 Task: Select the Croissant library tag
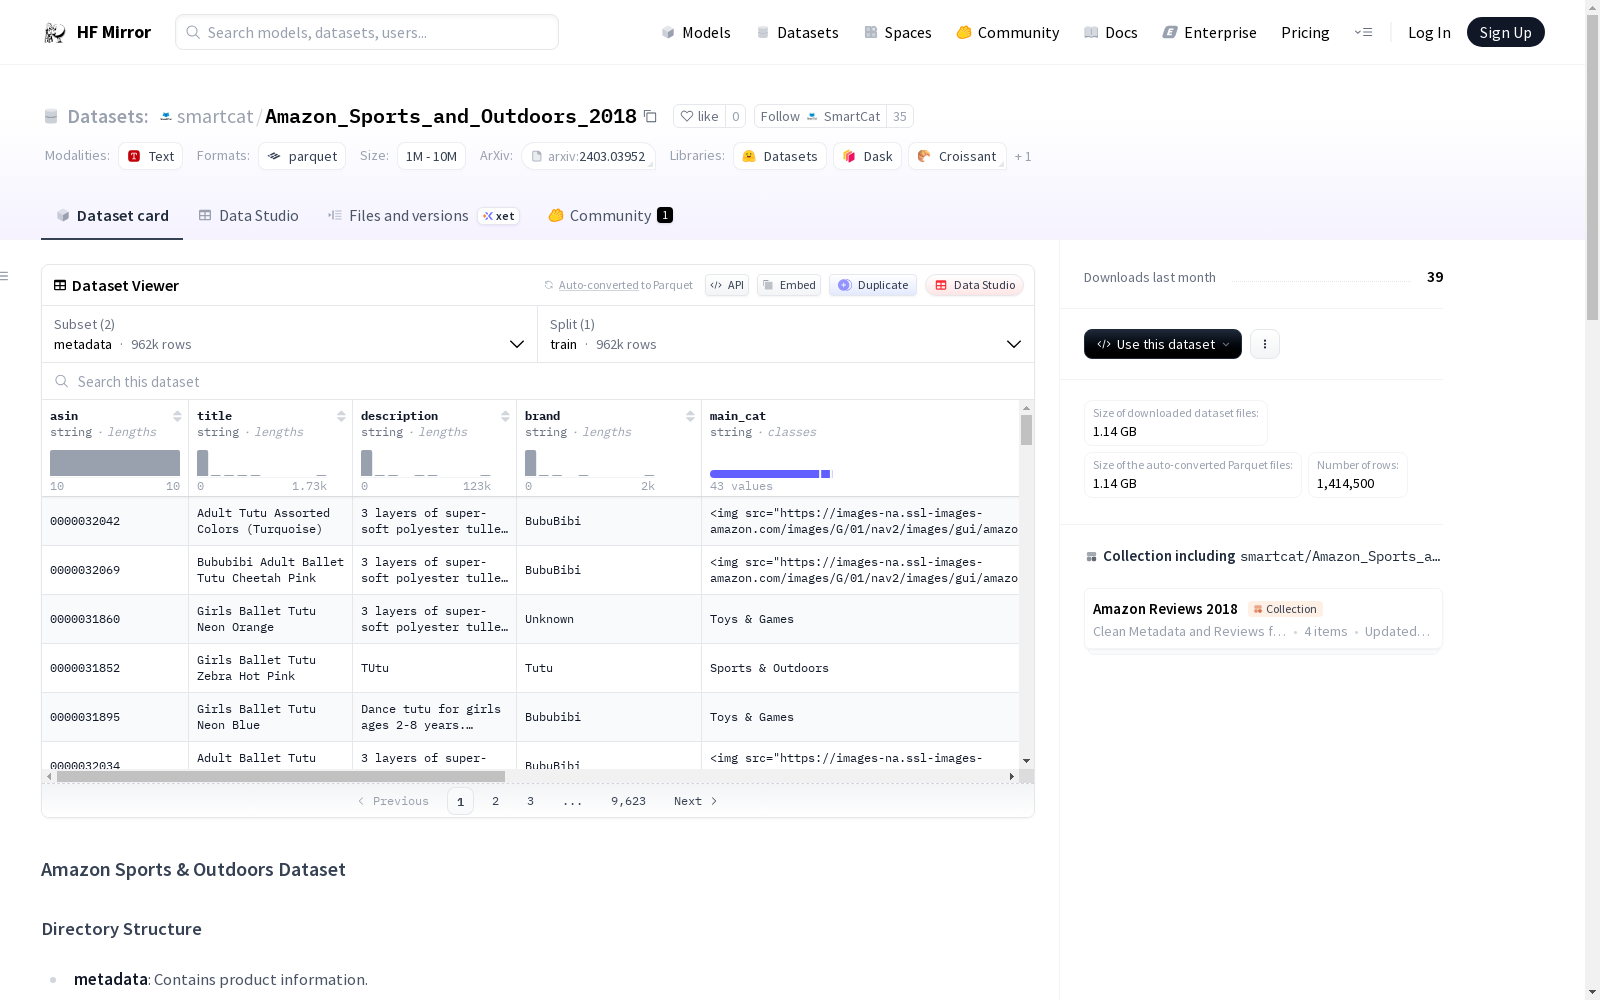click(x=957, y=157)
